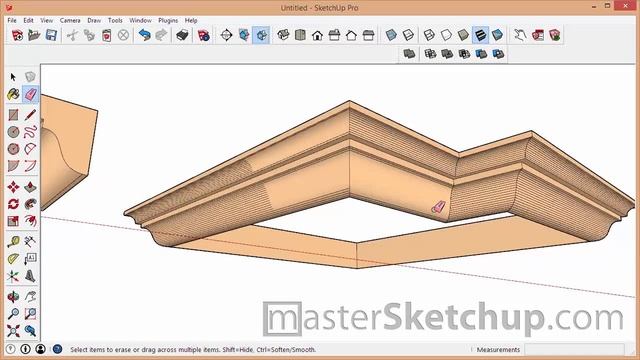Image resolution: width=640 pixels, height=360 pixels.
Task: Redo the action with gray arrow
Action: tap(162, 35)
